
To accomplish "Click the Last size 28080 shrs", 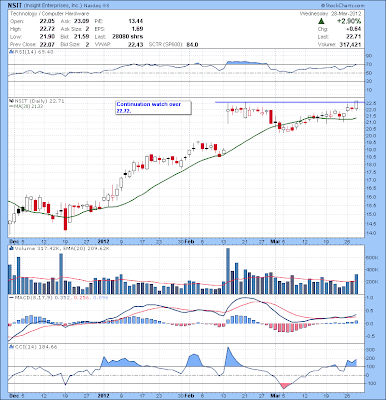I will click(128, 37).
